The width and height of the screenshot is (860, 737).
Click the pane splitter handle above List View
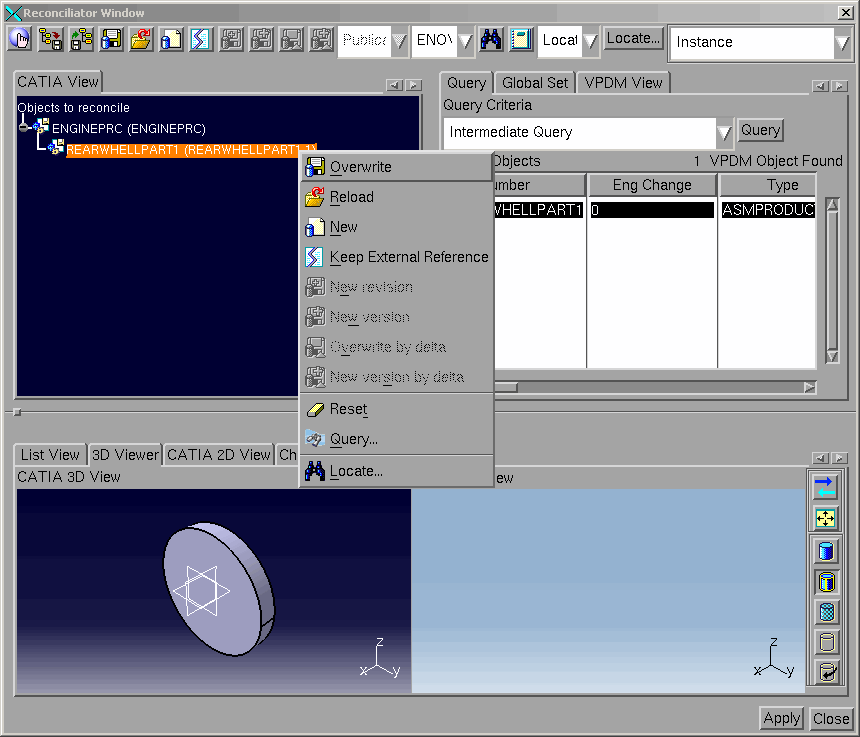(x=16, y=411)
